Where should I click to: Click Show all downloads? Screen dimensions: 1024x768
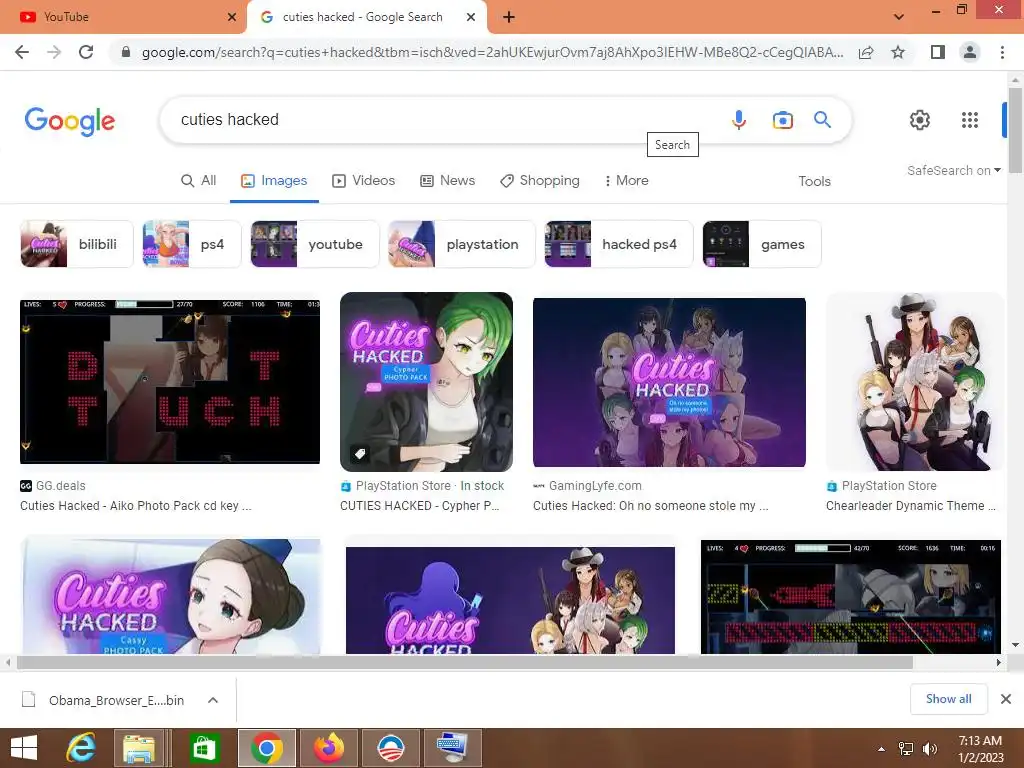[948, 699]
